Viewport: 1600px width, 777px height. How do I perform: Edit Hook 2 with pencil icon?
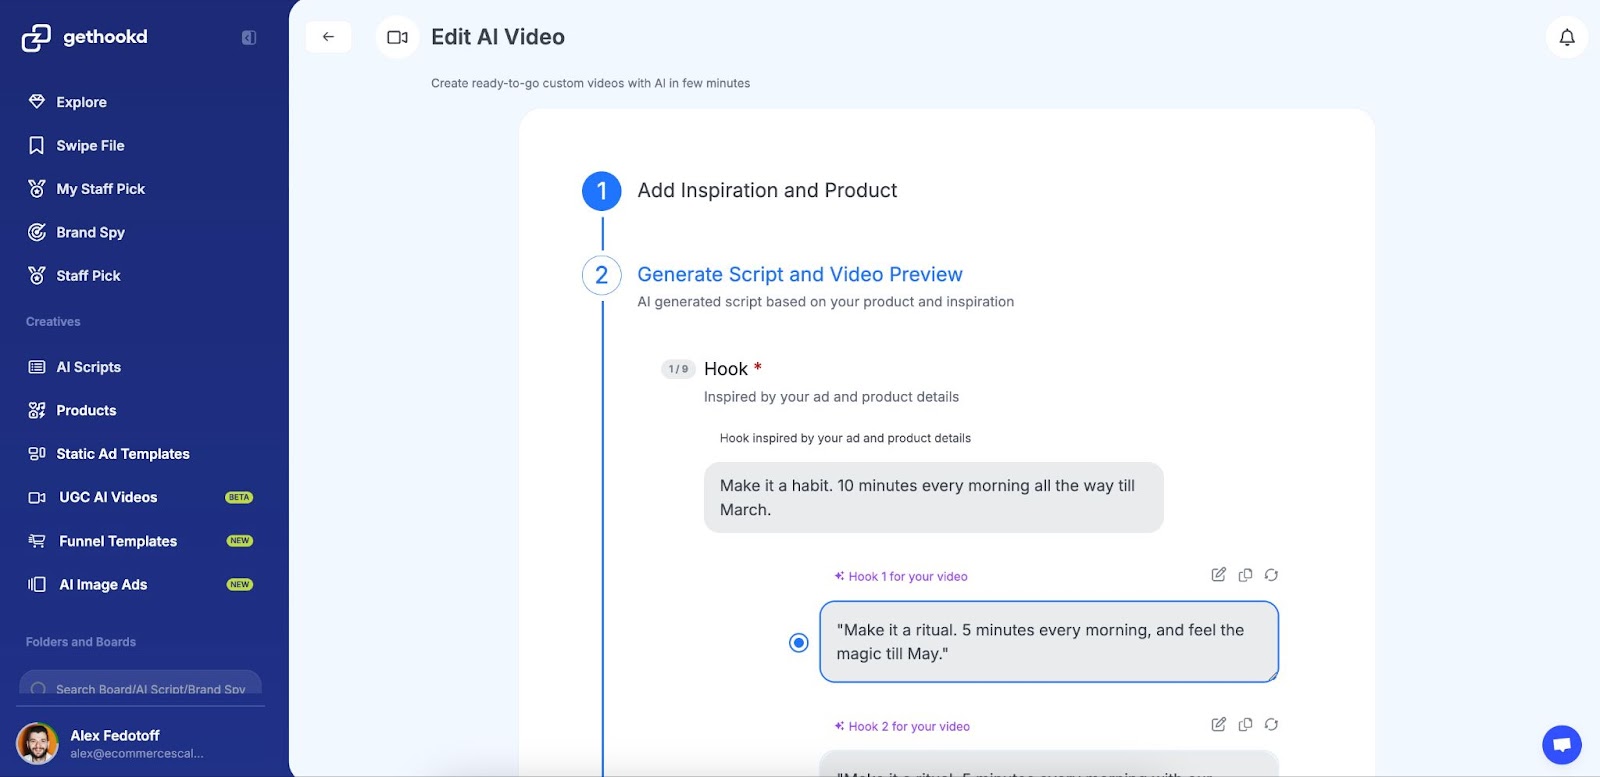coord(1218,725)
